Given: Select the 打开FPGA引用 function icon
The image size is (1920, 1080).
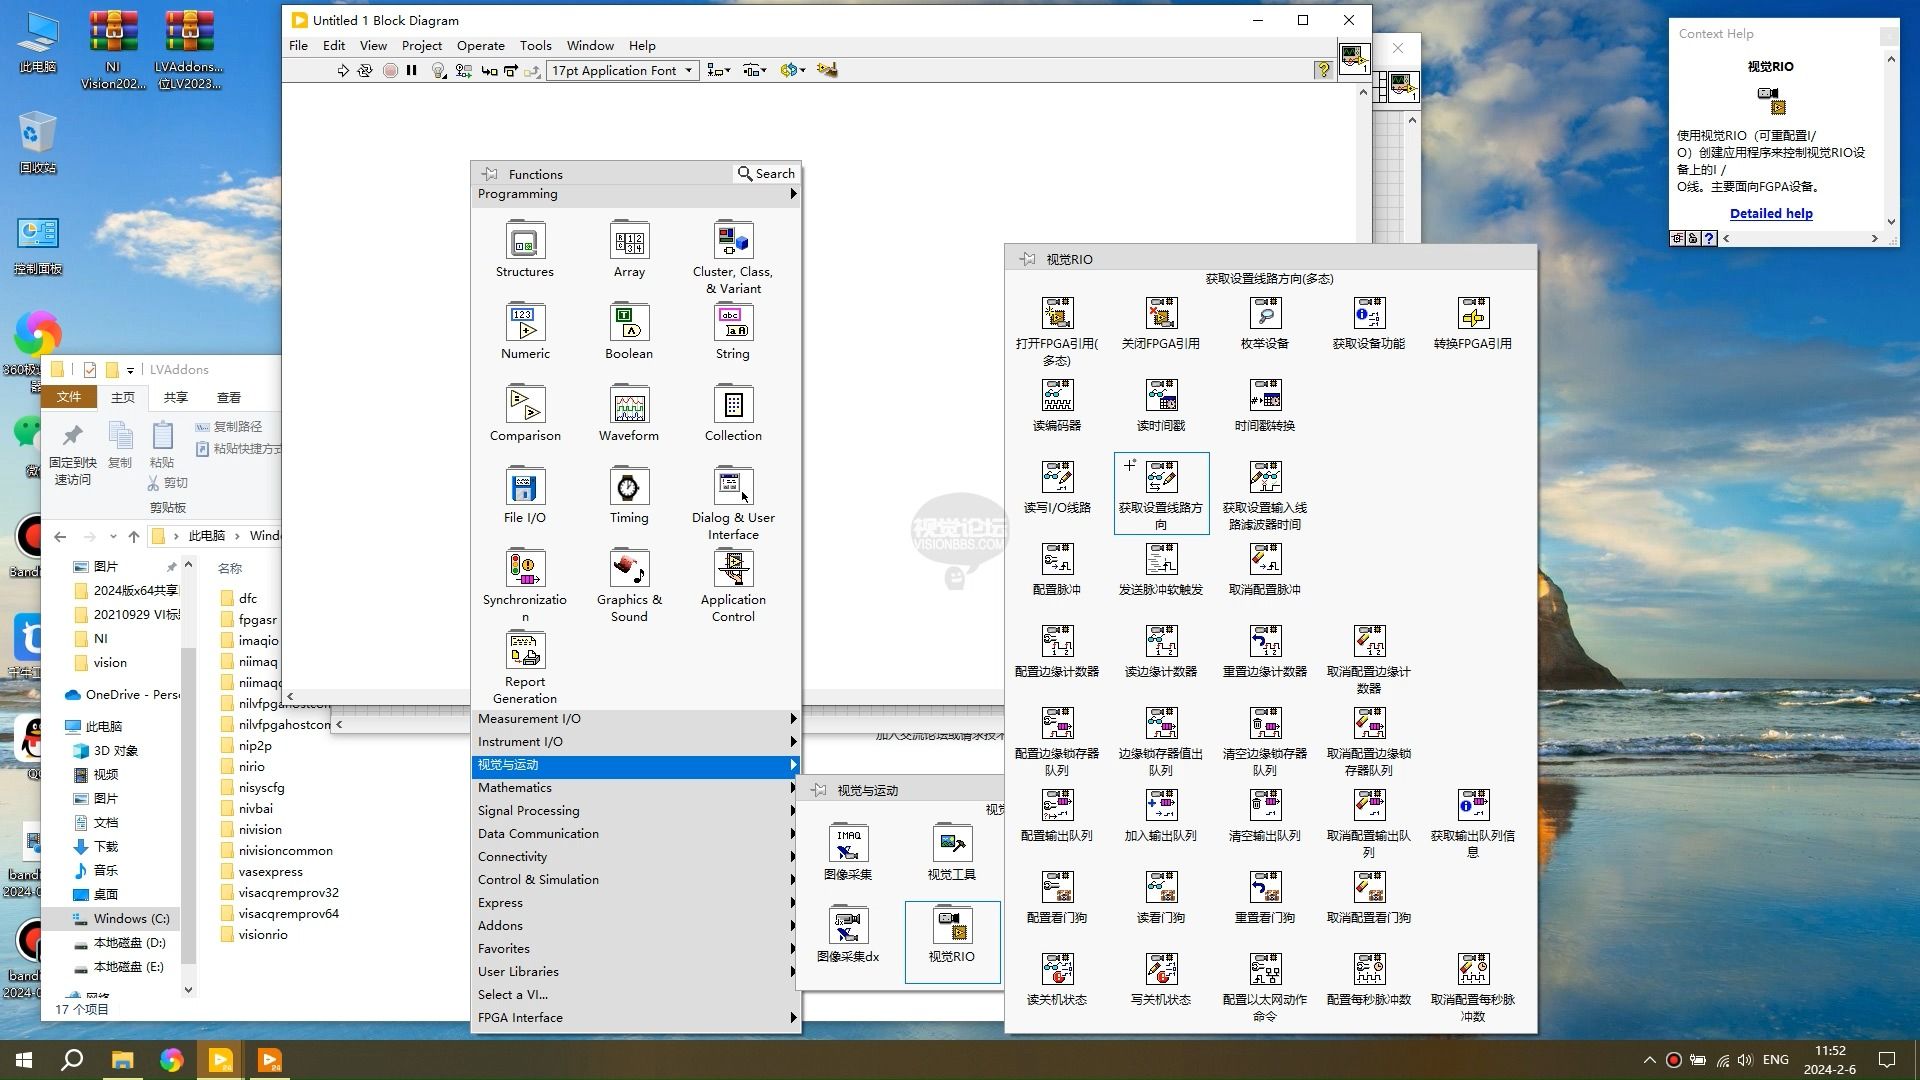Looking at the screenshot, I should click(1057, 315).
